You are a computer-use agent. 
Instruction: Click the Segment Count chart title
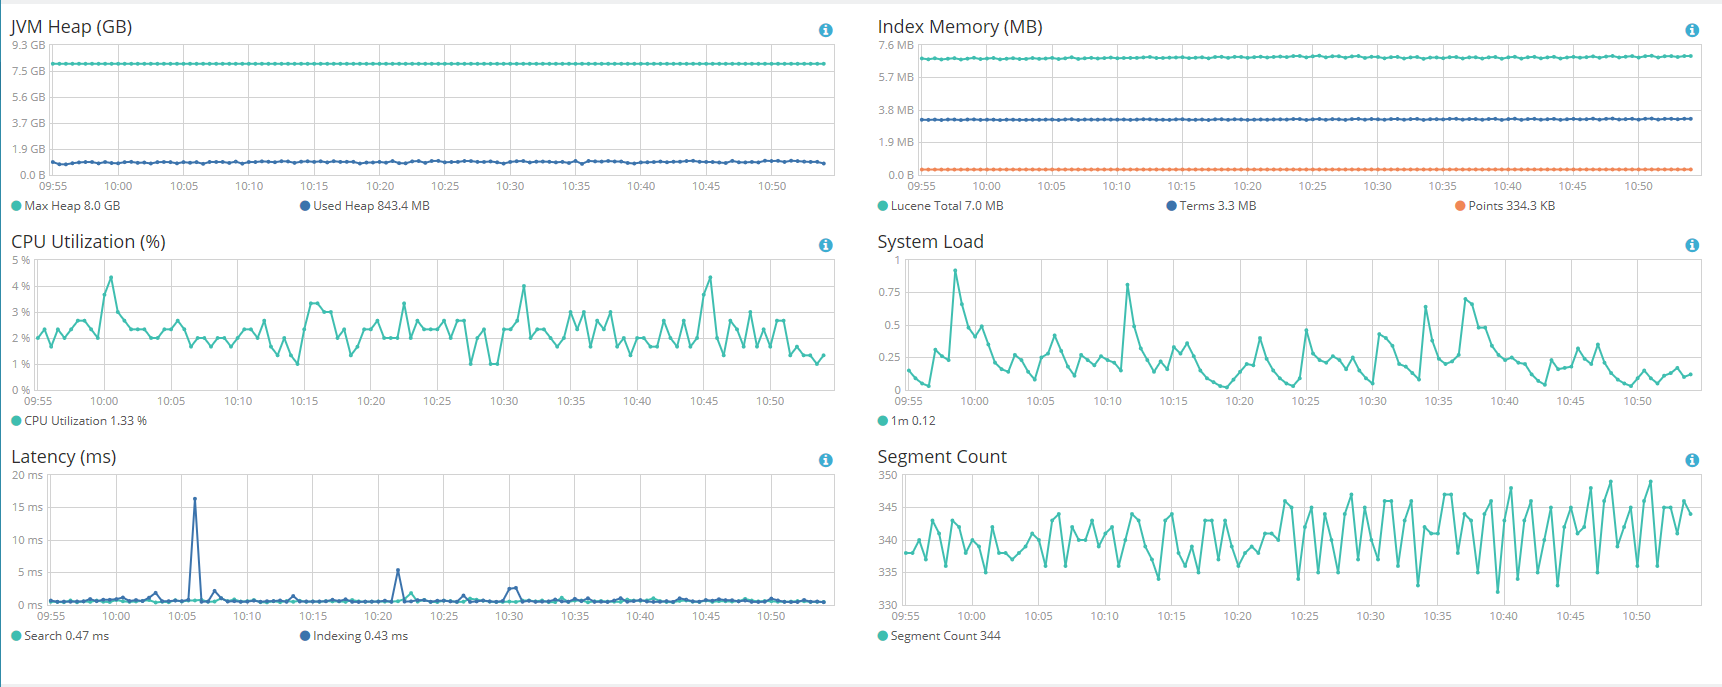click(x=942, y=457)
